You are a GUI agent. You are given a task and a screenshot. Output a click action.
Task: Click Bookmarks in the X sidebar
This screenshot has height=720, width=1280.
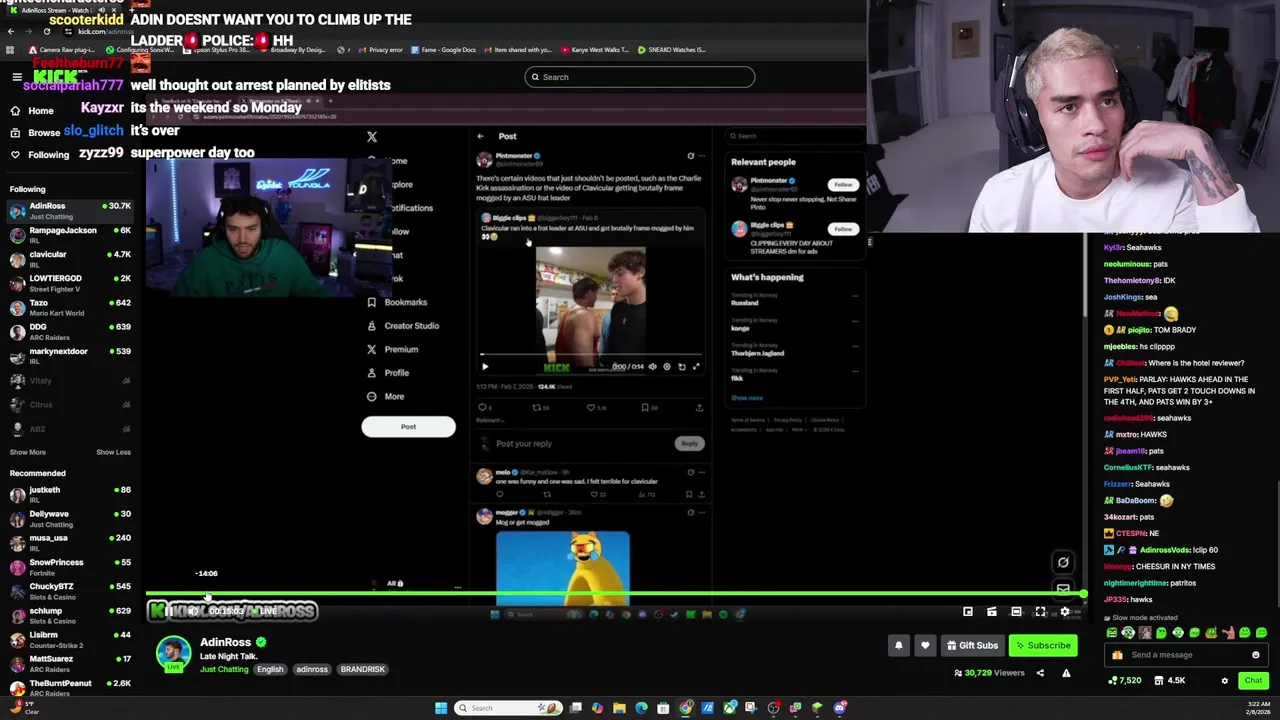tap(396, 302)
